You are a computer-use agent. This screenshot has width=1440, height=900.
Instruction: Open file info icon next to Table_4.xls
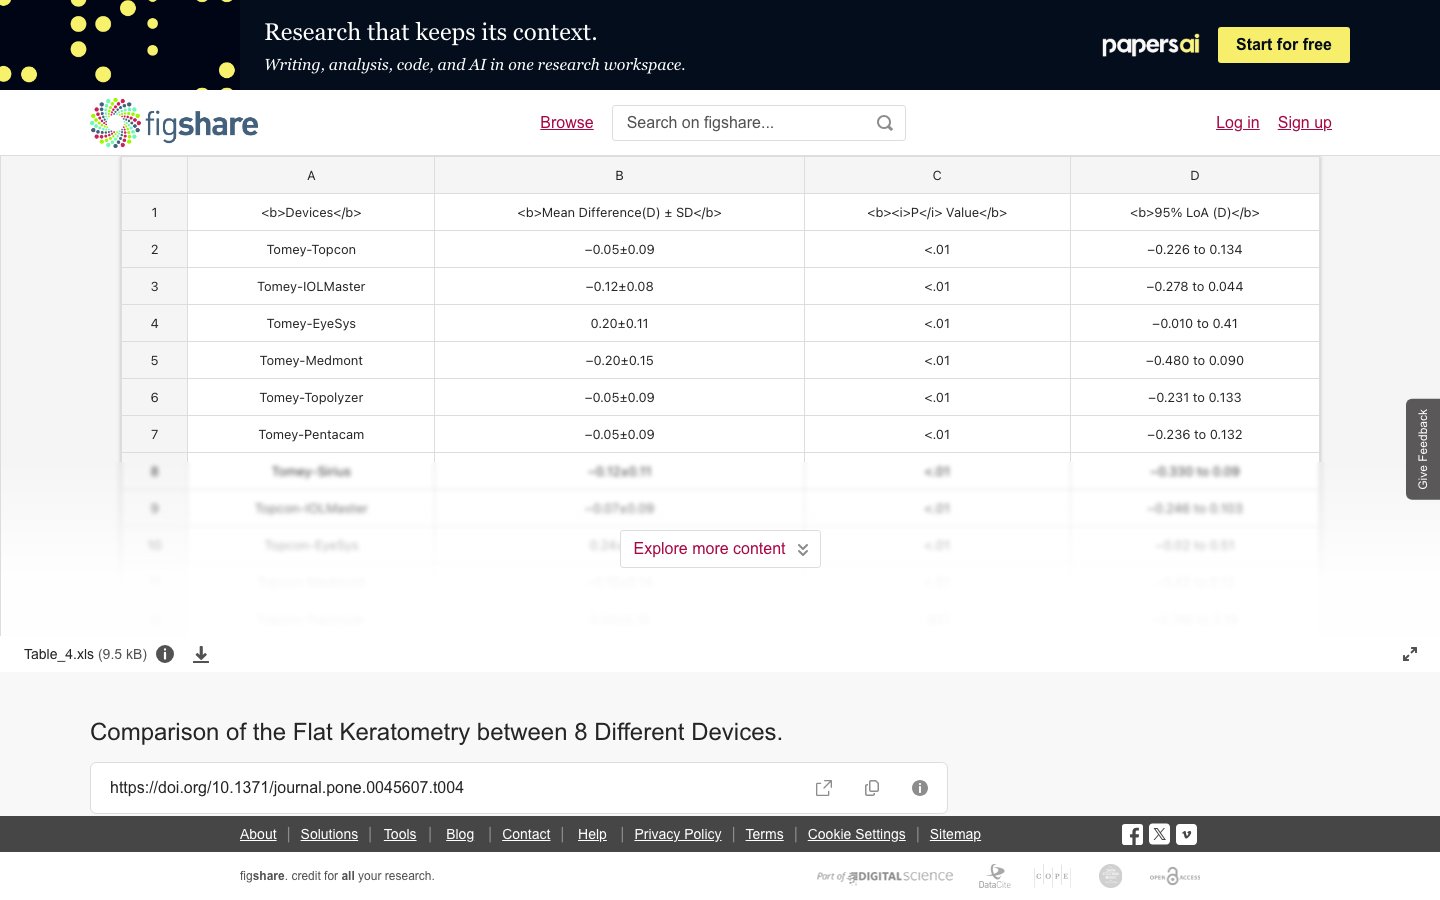tap(166, 654)
